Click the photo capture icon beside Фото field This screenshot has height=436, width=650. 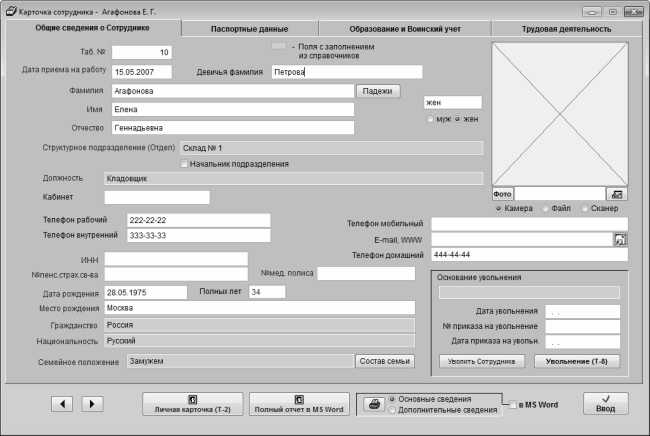[617, 193]
